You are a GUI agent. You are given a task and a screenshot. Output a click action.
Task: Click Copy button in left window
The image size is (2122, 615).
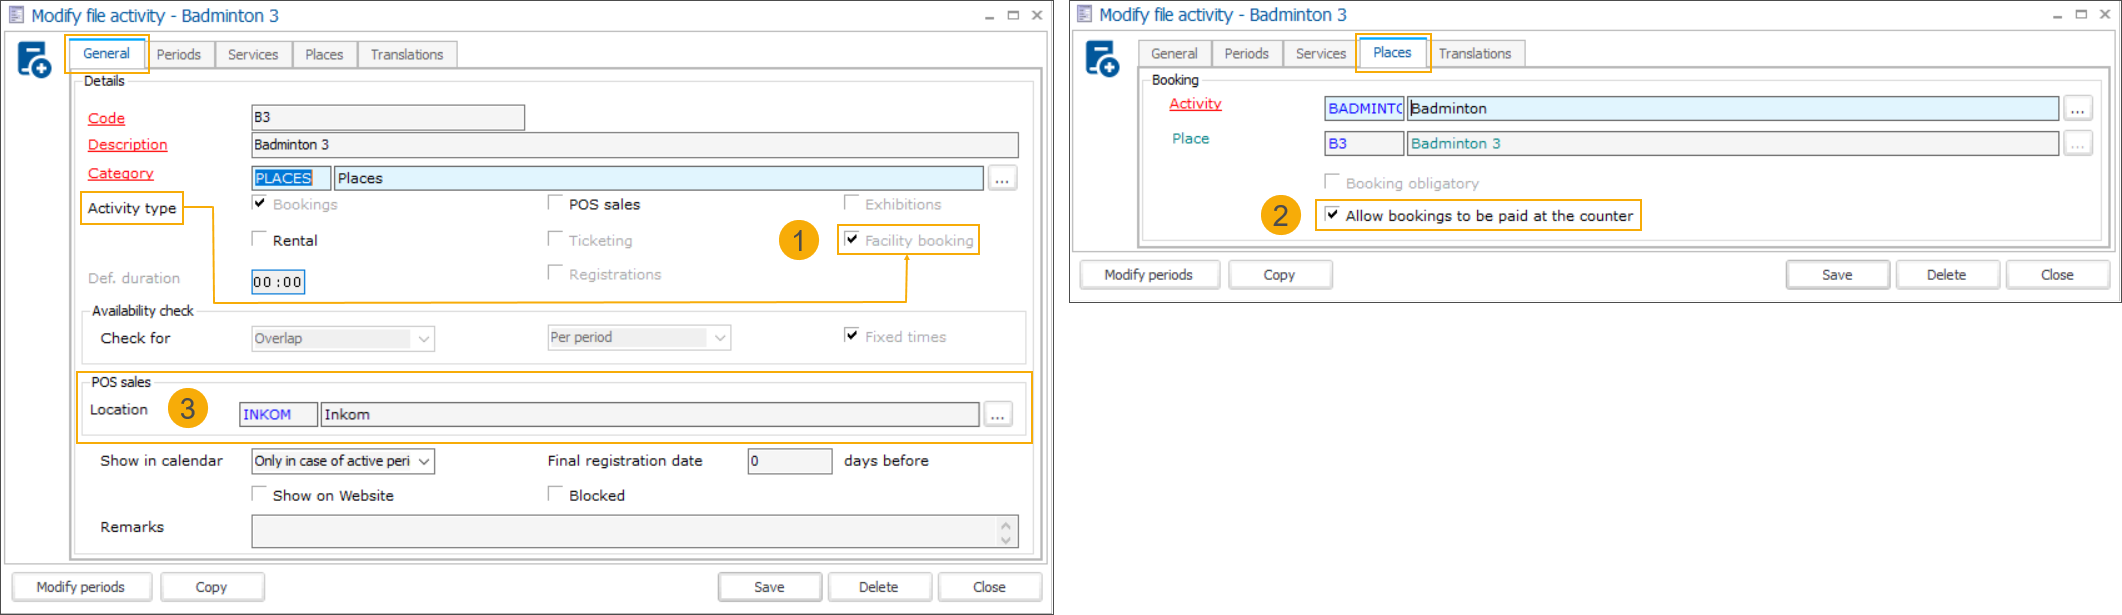pos(211,587)
